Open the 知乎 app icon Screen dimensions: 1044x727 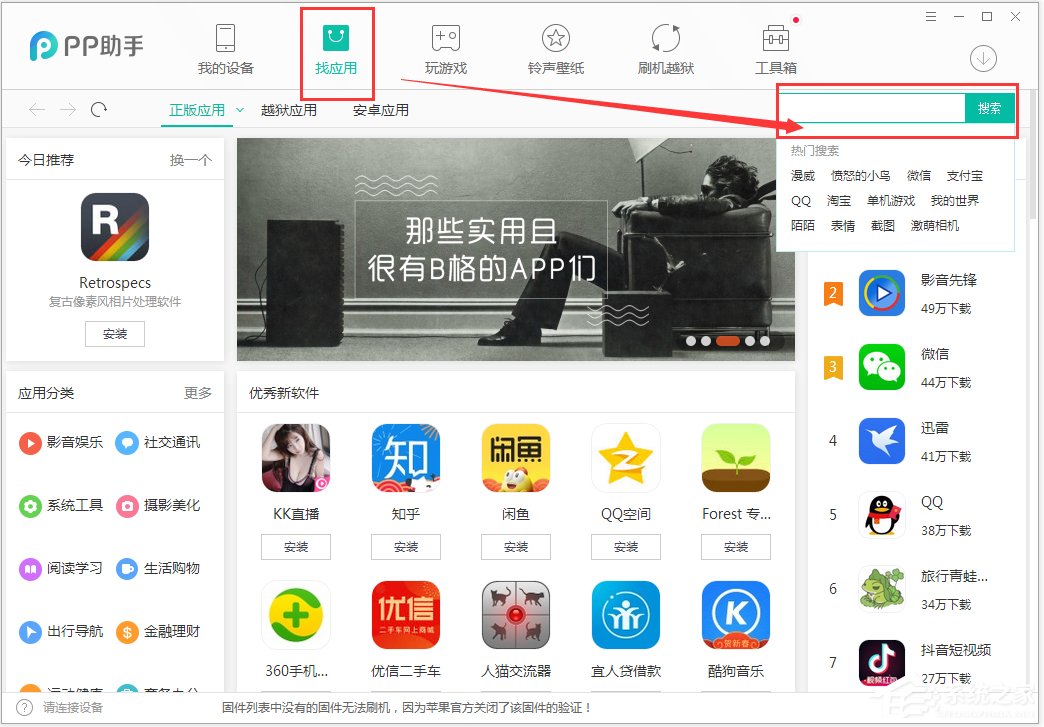pyautogui.click(x=405, y=458)
